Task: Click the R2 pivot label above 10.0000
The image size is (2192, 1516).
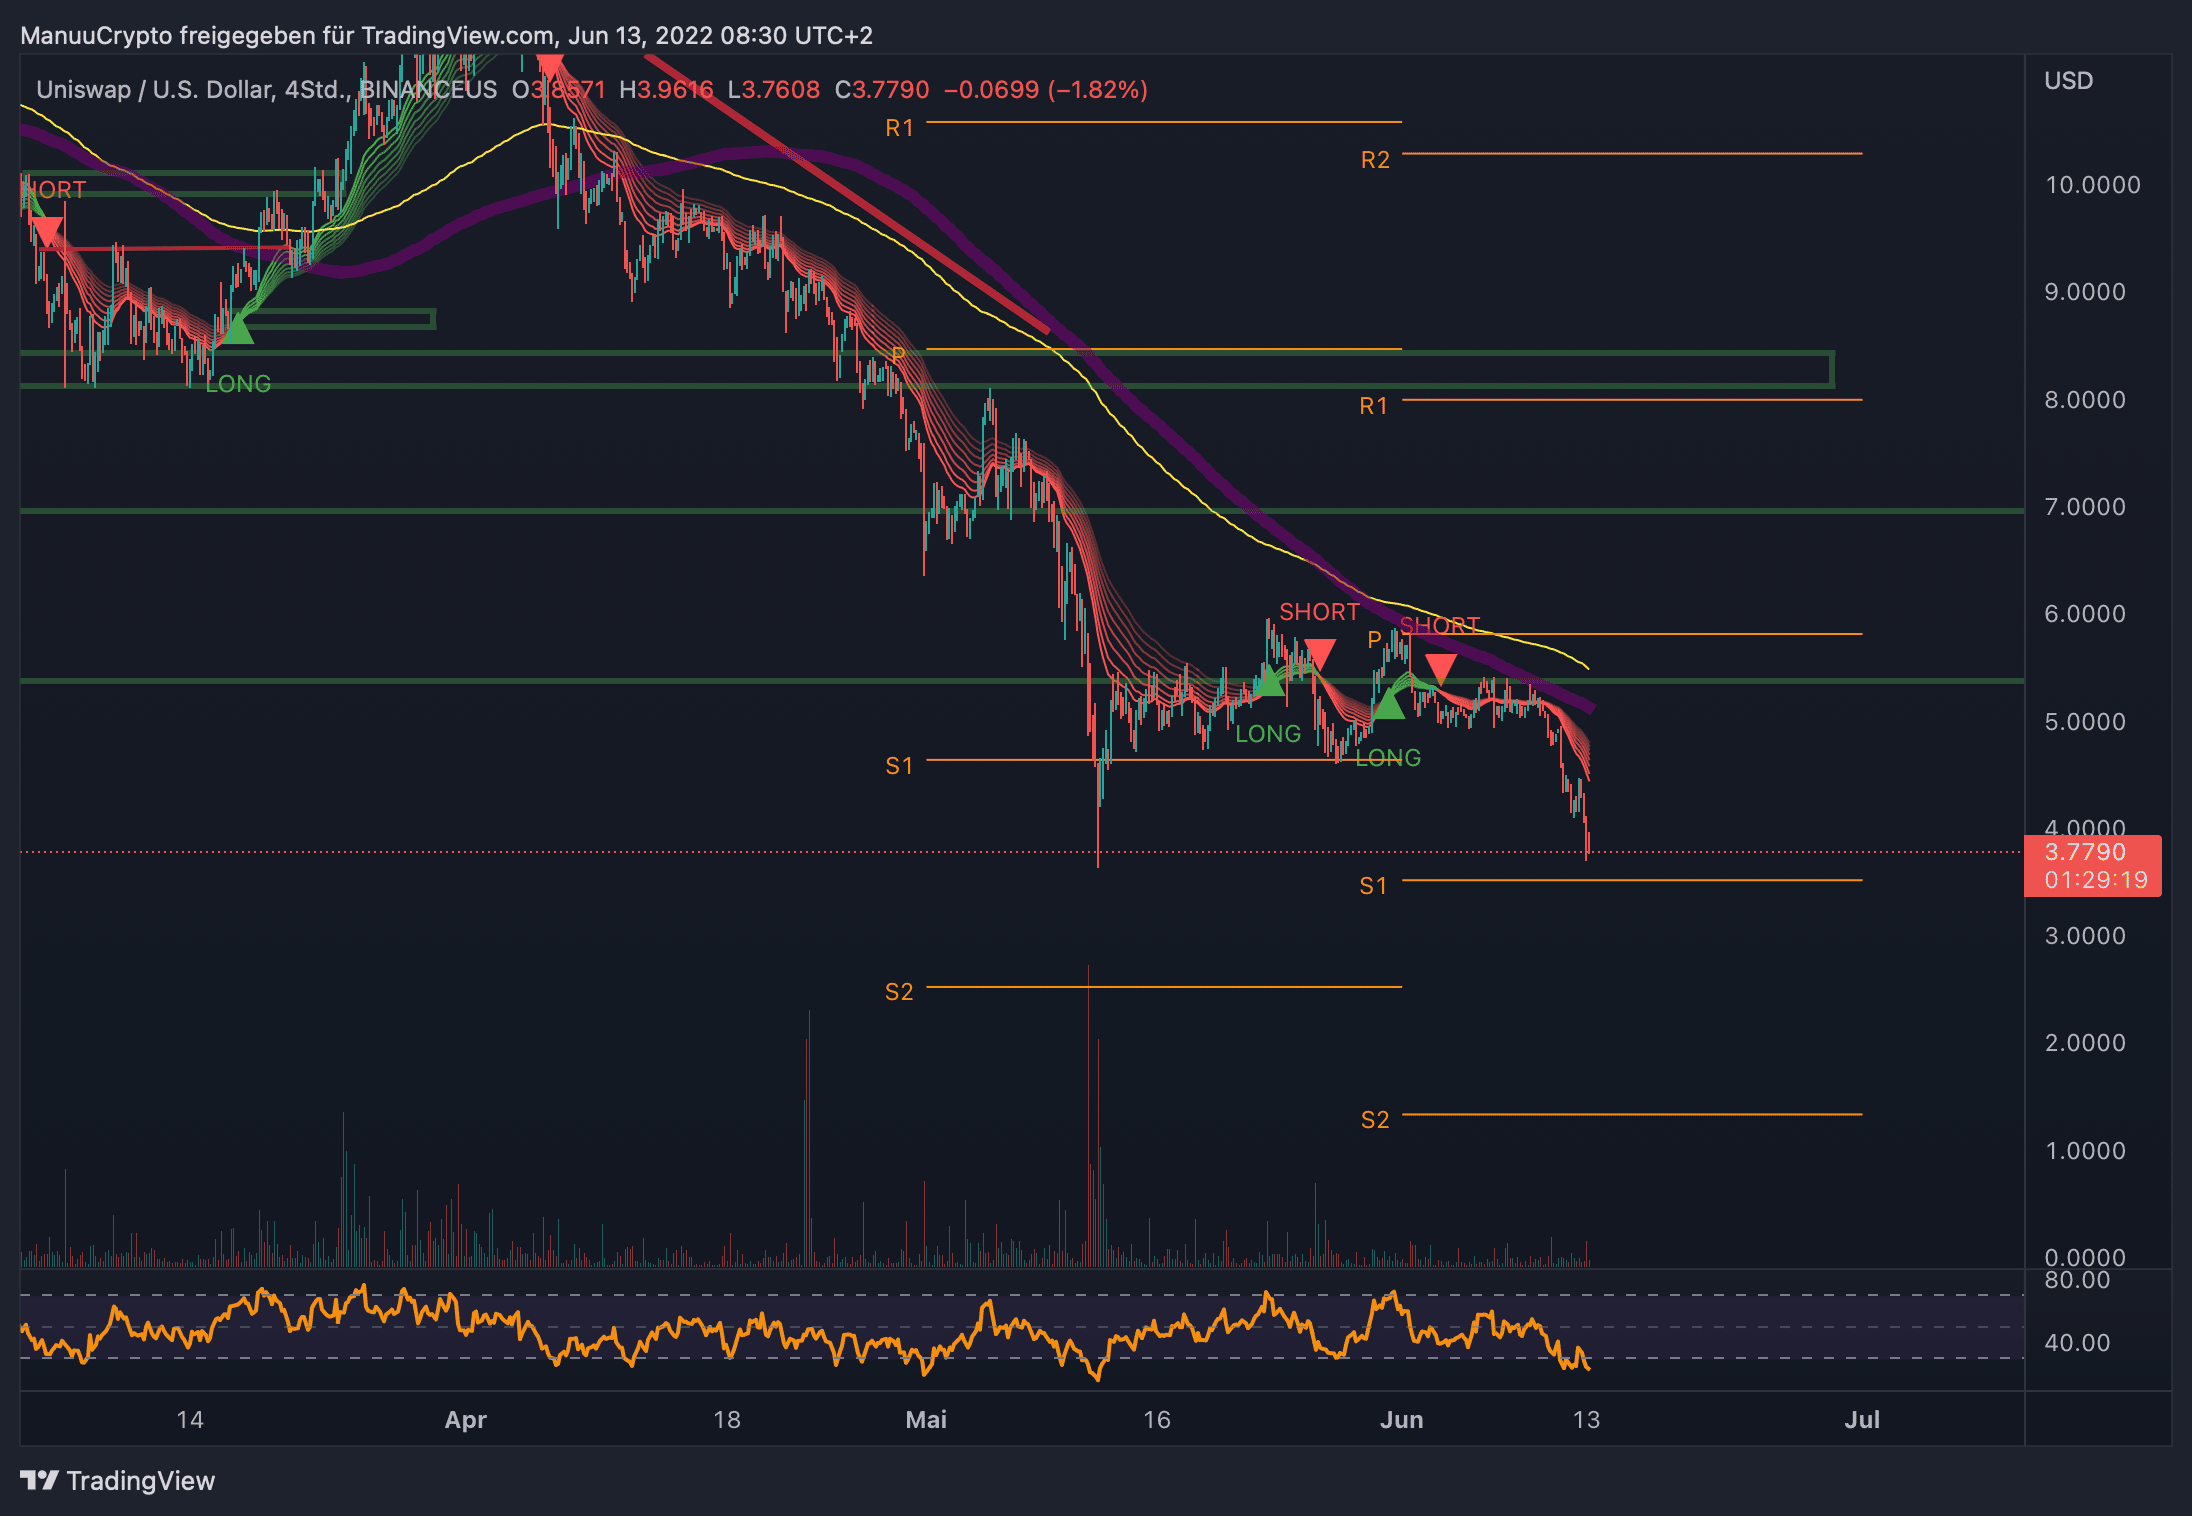Action: (x=1375, y=160)
